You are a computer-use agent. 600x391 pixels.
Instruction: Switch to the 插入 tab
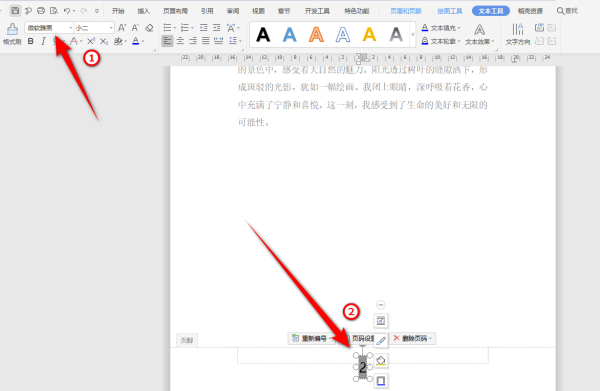(143, 11)
